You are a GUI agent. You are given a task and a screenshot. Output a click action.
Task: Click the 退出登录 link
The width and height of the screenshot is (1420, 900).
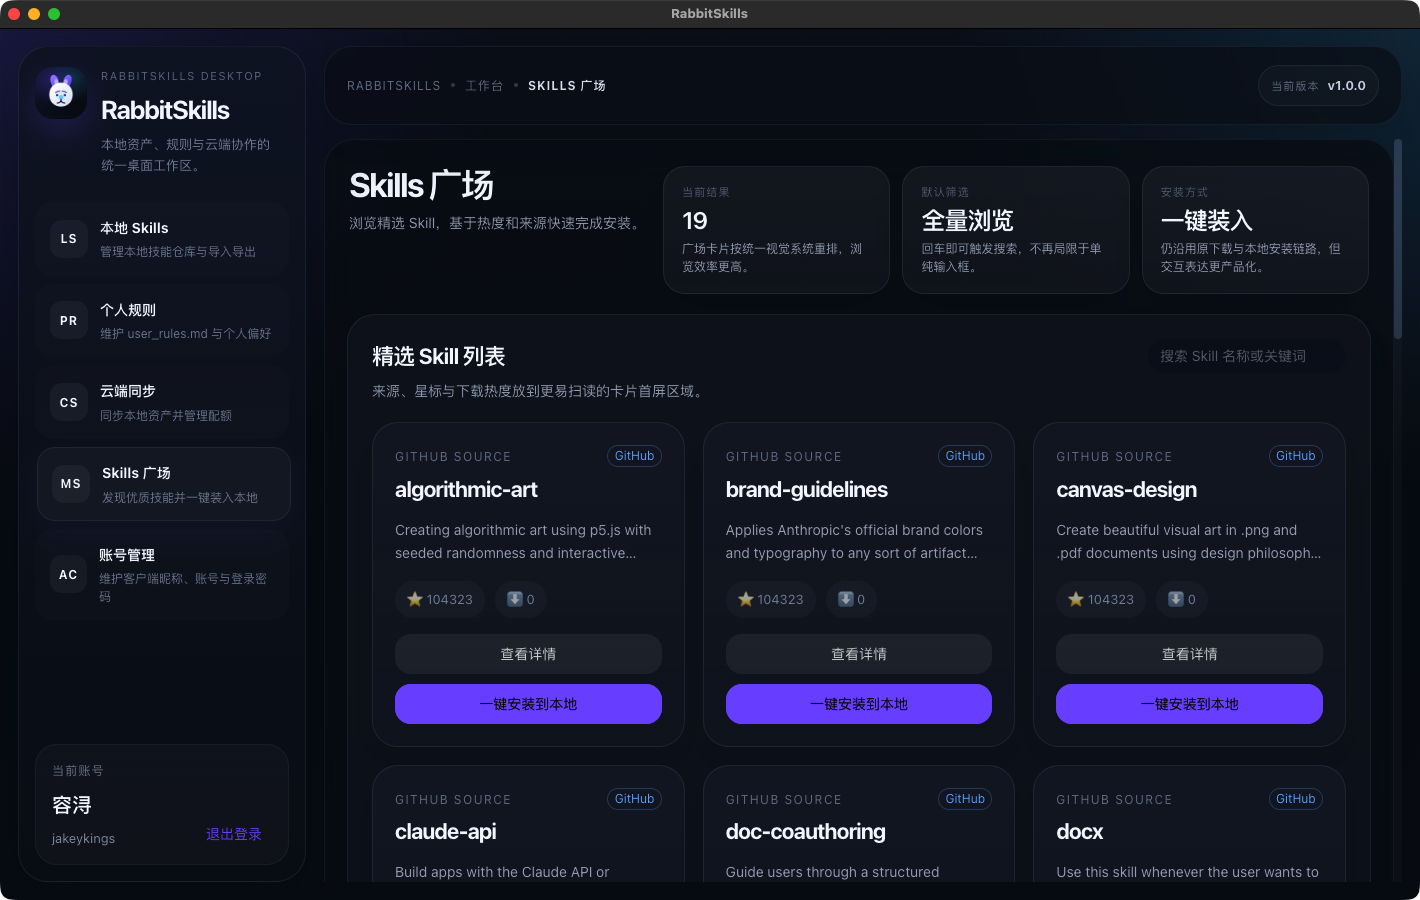pyautogui.click(x=234, y=833)
